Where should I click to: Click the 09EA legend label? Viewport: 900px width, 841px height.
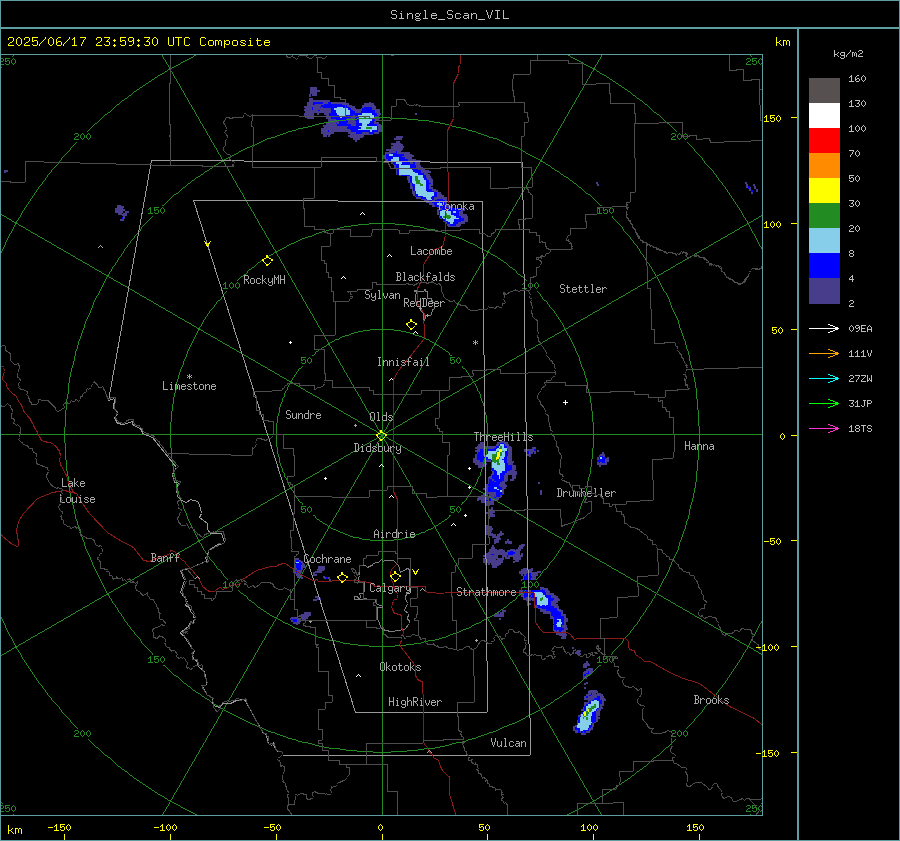coord(860,328)
